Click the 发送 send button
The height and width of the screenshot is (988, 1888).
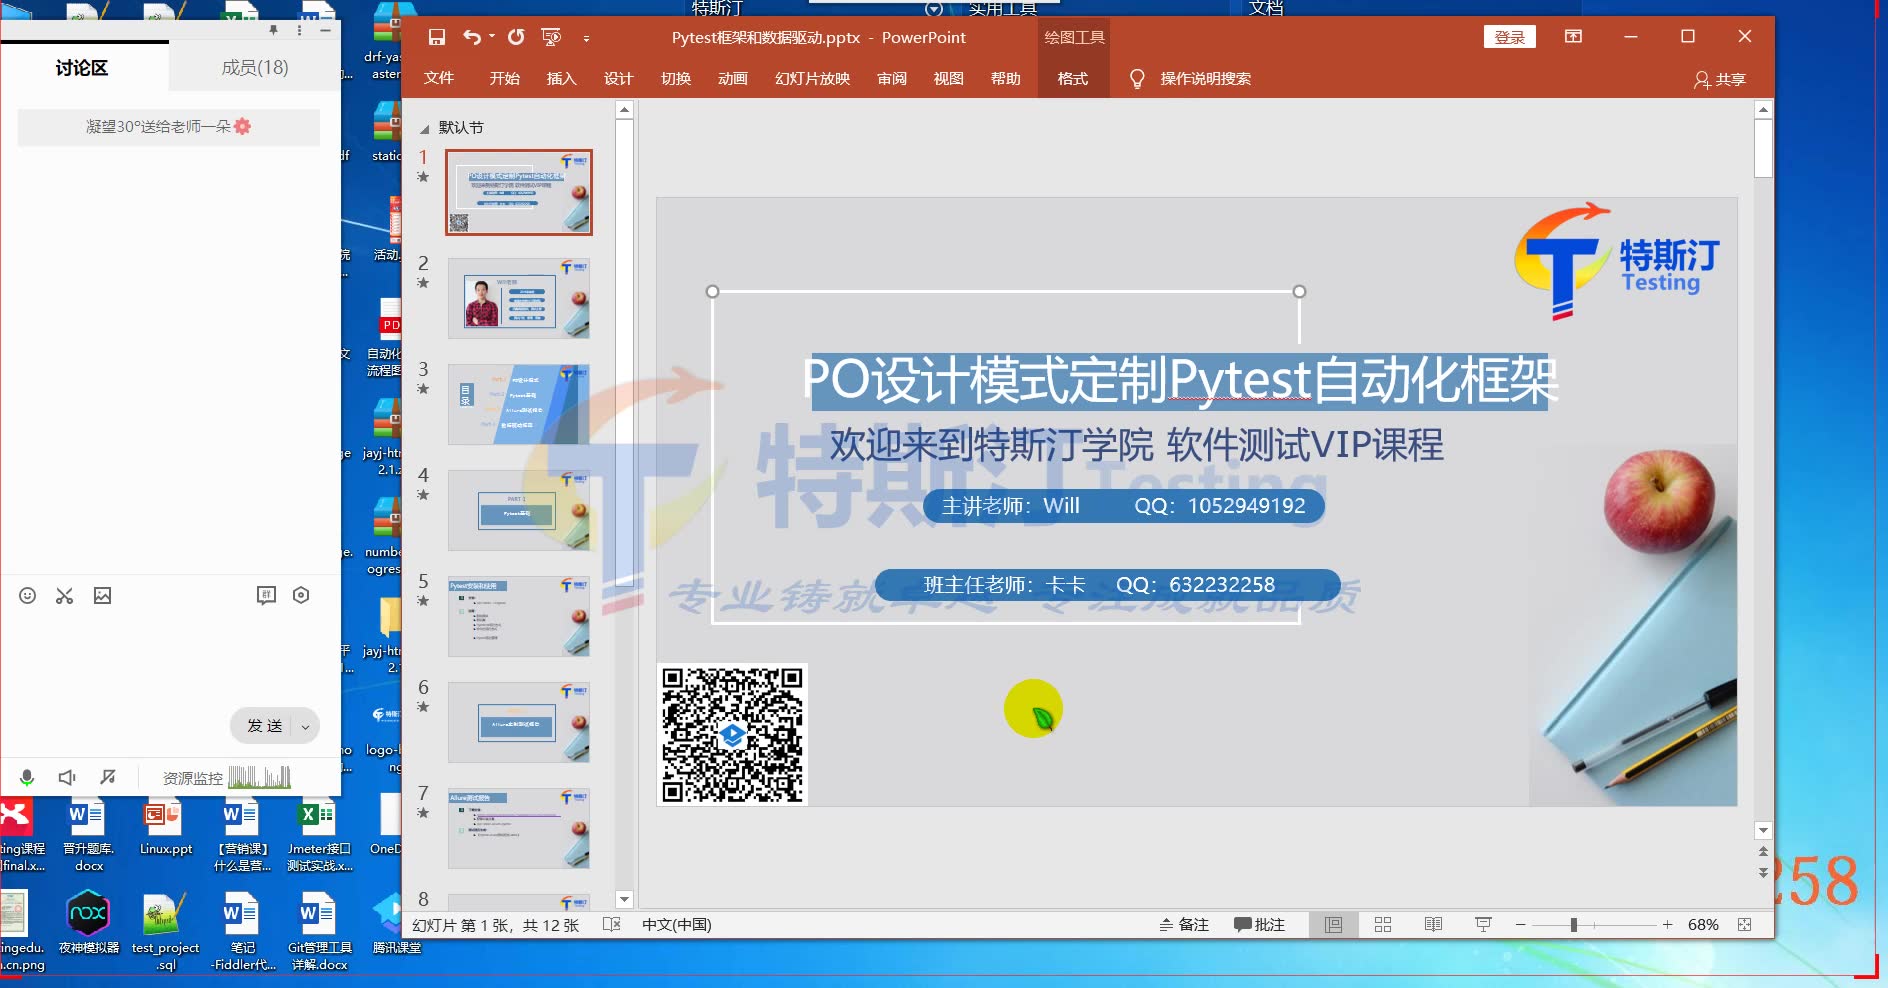(x=265, y=725)
